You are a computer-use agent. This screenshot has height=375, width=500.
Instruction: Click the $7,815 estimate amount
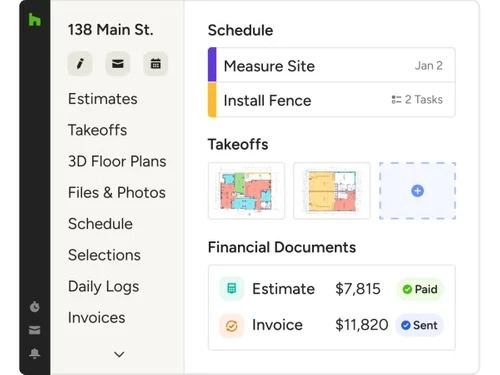click(358, 289)
